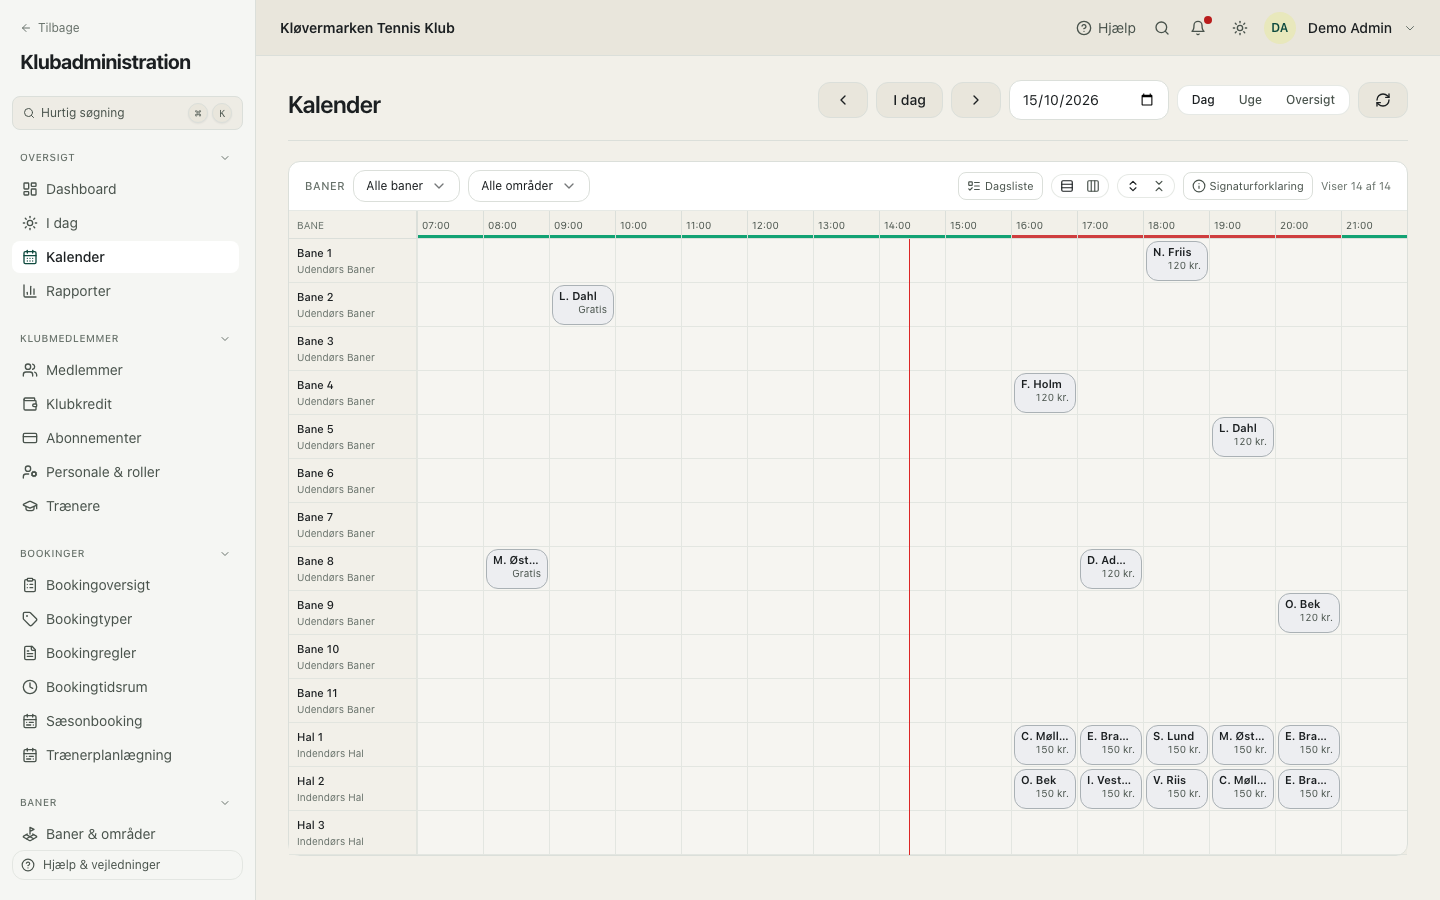Click the Hjælp link in top bar
This screenshot has width=1440, height=900.
pos(1106,28)
